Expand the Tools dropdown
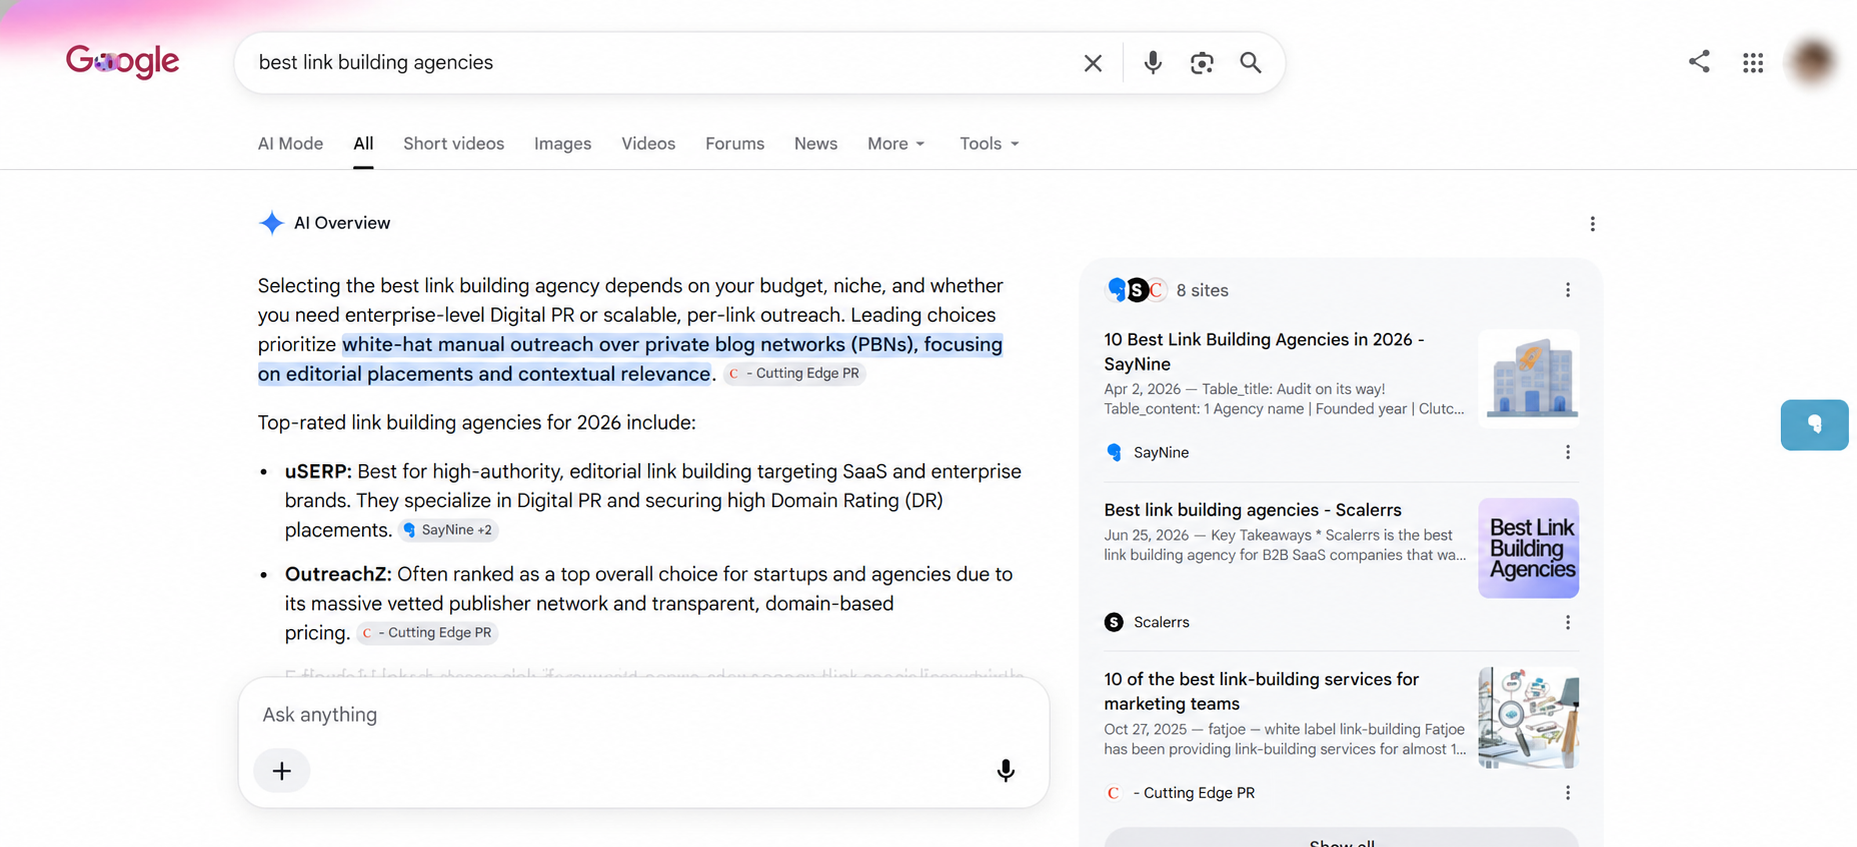 point(989,144)
